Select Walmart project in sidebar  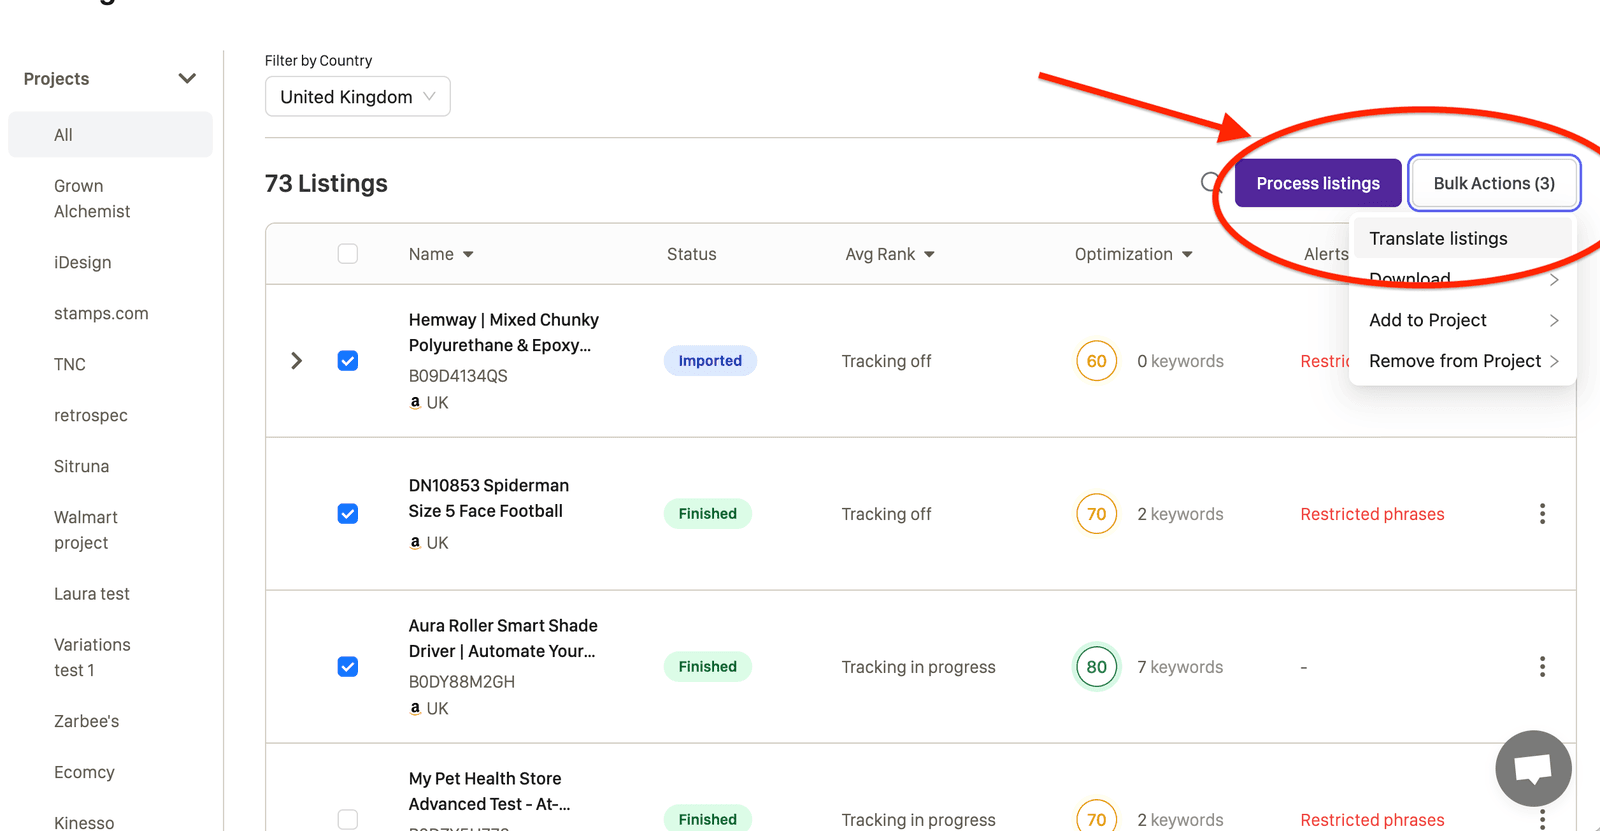click(86, 530)
